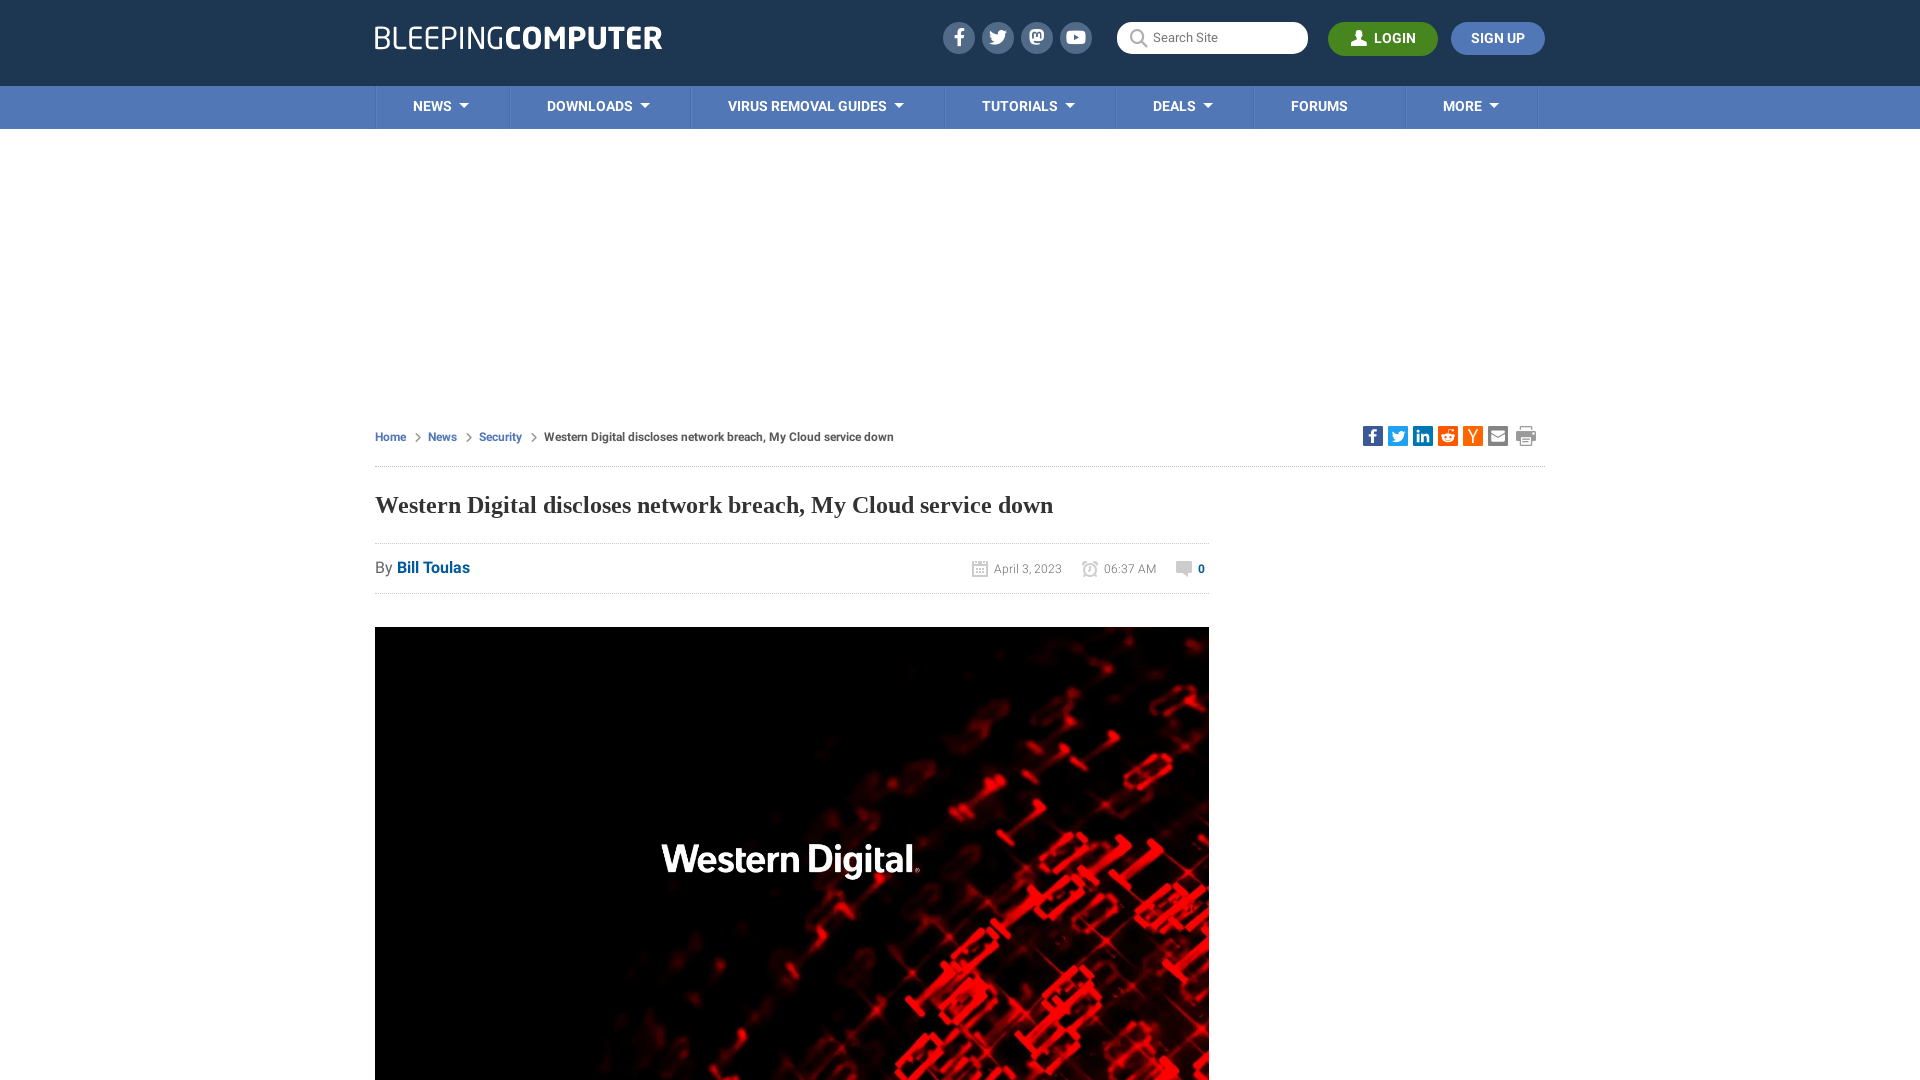The height and width of the screenshot is (1080, 1920).
Task: Click the Reddit share icon
Action: pyautogui.click(x=1447, y=435)
